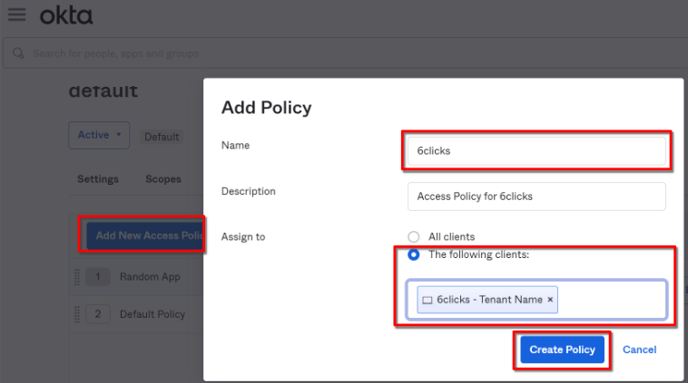Click the Name input field

click(x=536, y=151)
